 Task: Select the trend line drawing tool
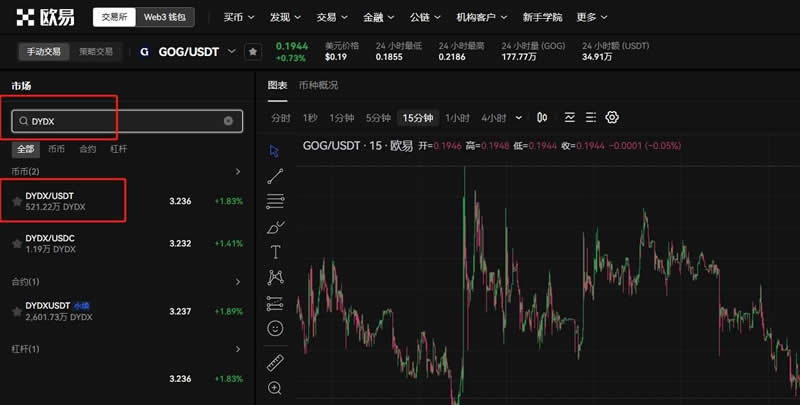(275, 176)
